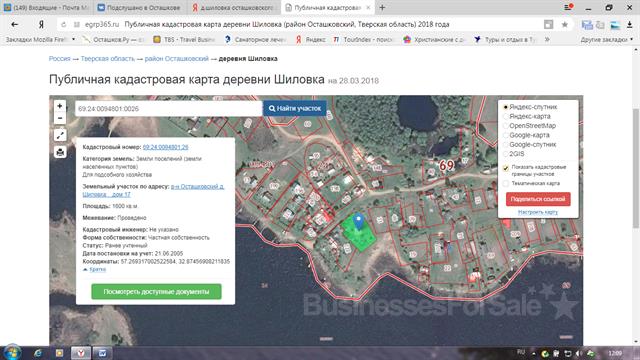Select Яндекс-карта map layer option
This screenshot has width=640, height=360.
(528, 116)
